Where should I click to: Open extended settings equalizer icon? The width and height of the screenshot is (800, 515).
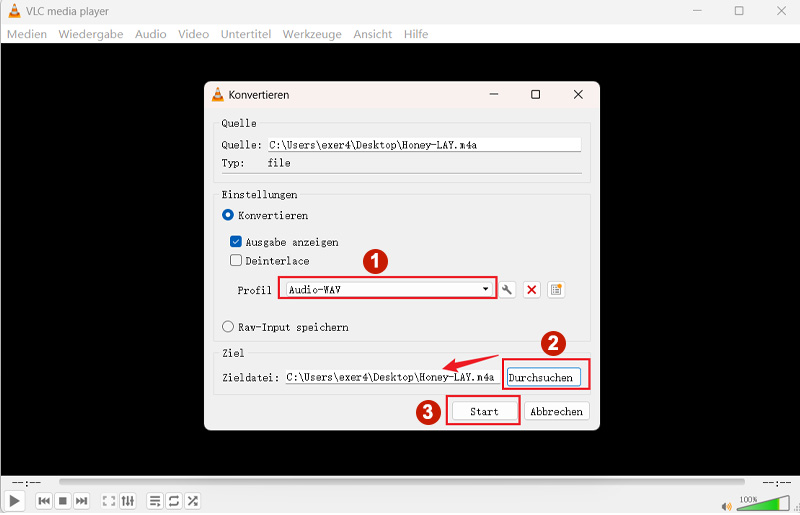[x=128, y=501]
